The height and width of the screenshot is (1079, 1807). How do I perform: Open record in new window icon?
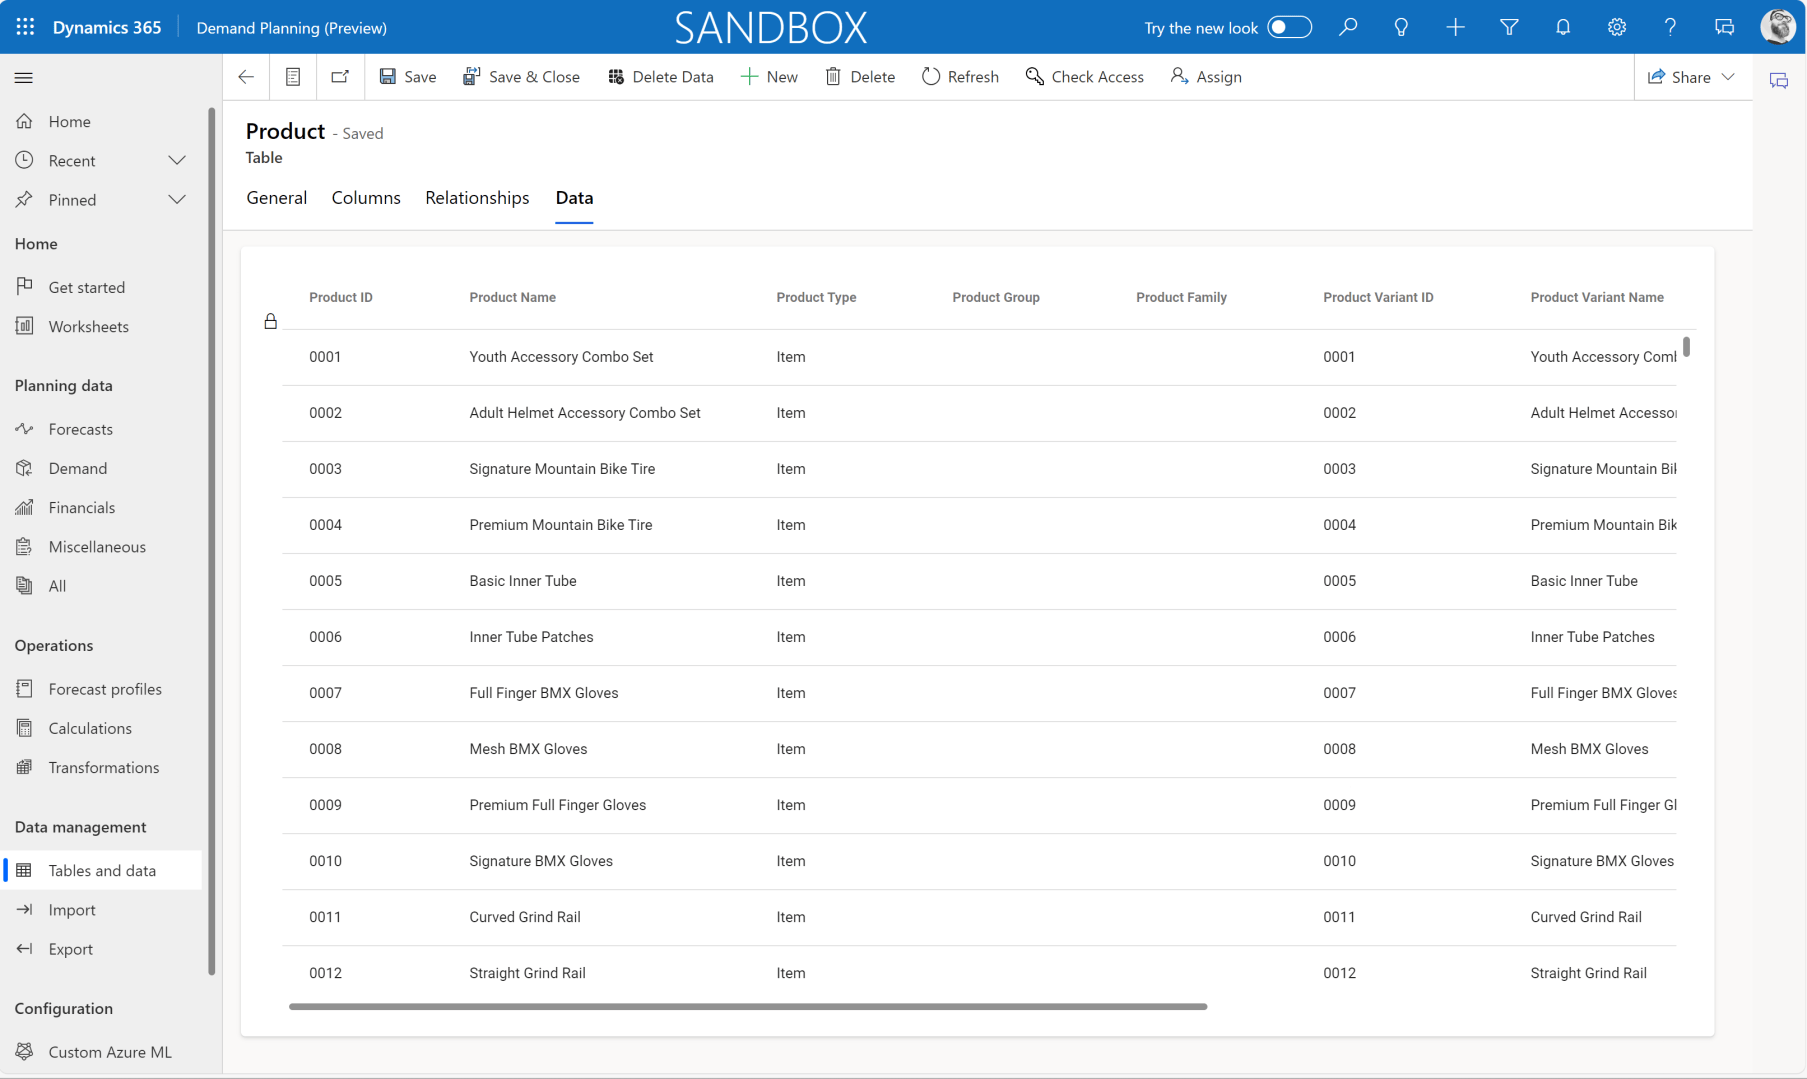(340, 77)
